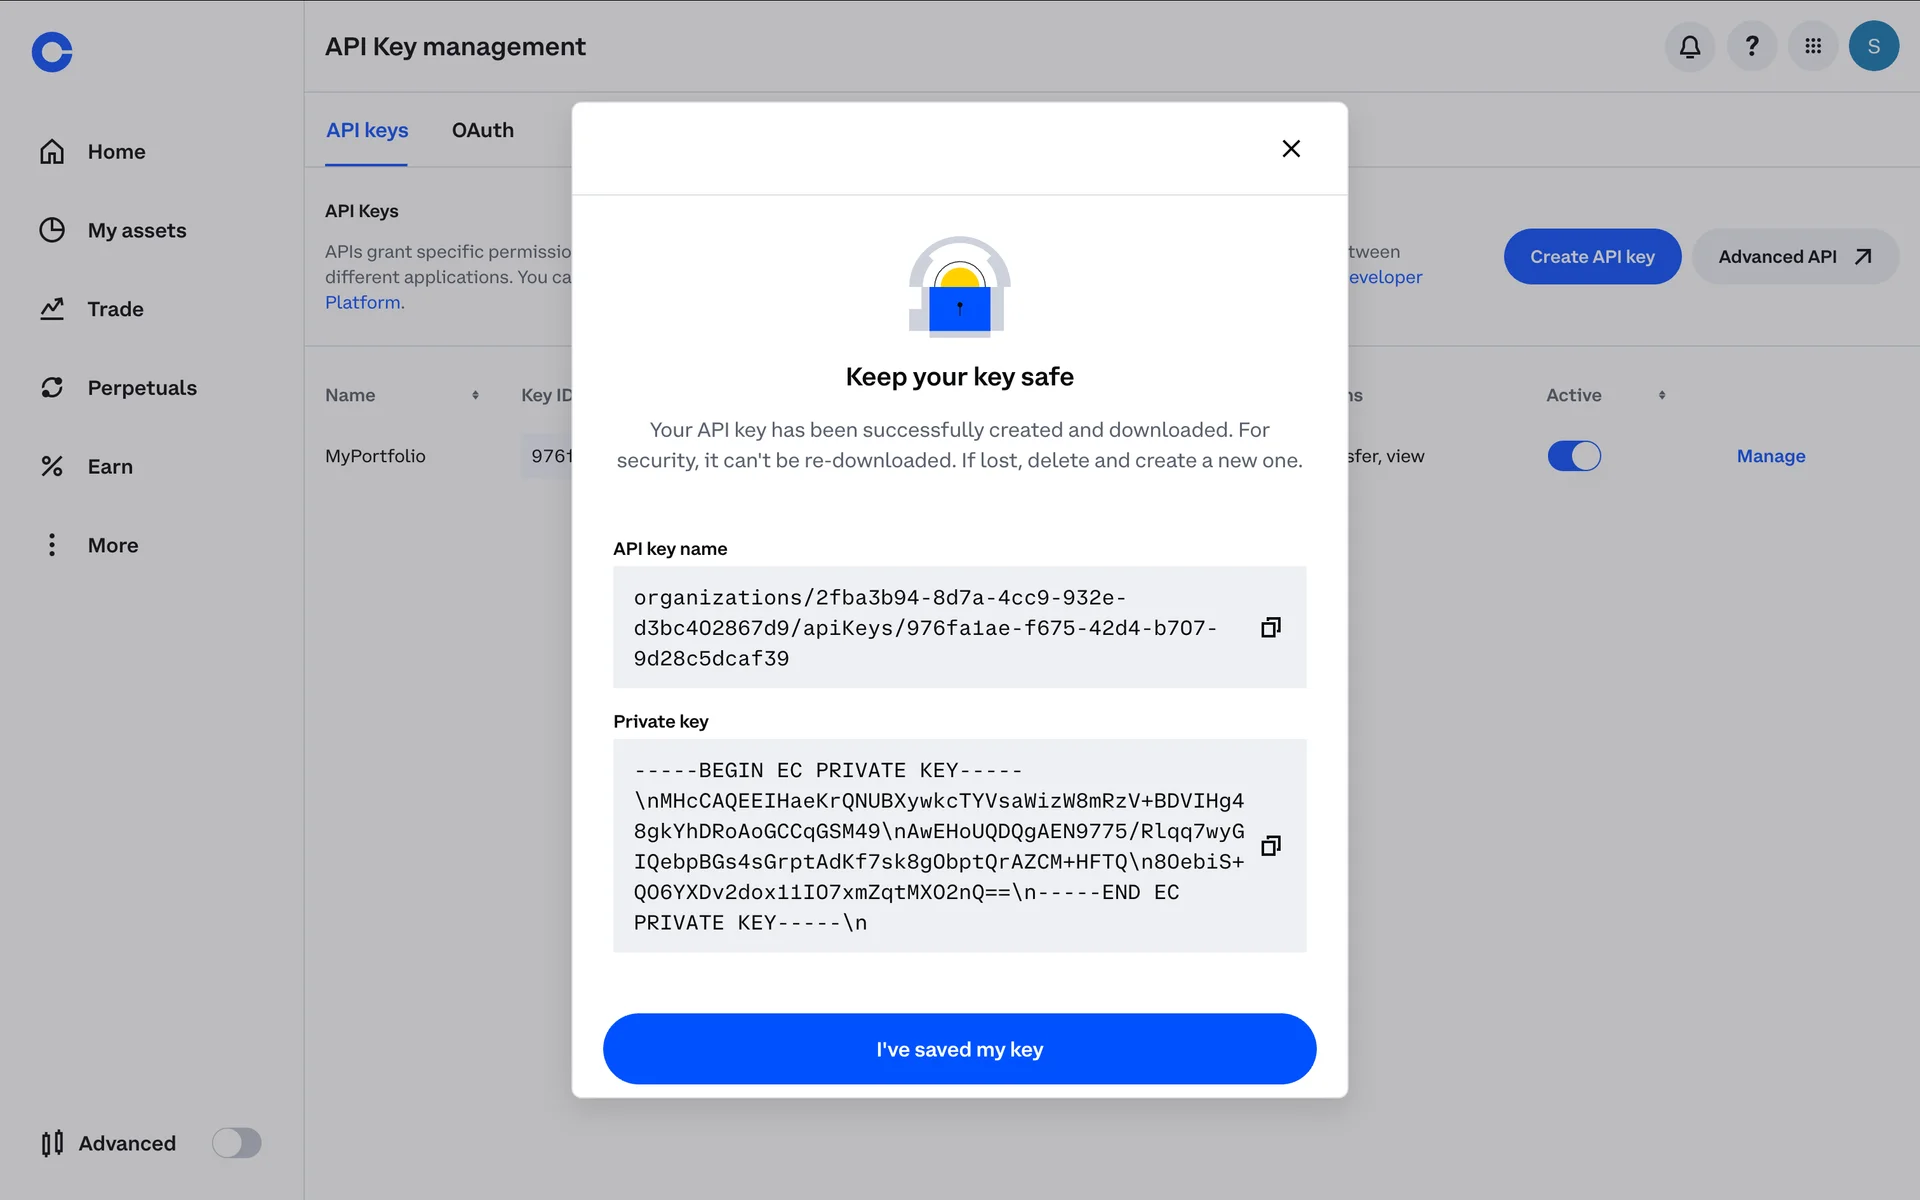Copy the private key text
This screenshot has height=1200, width=1920.
1270,846
